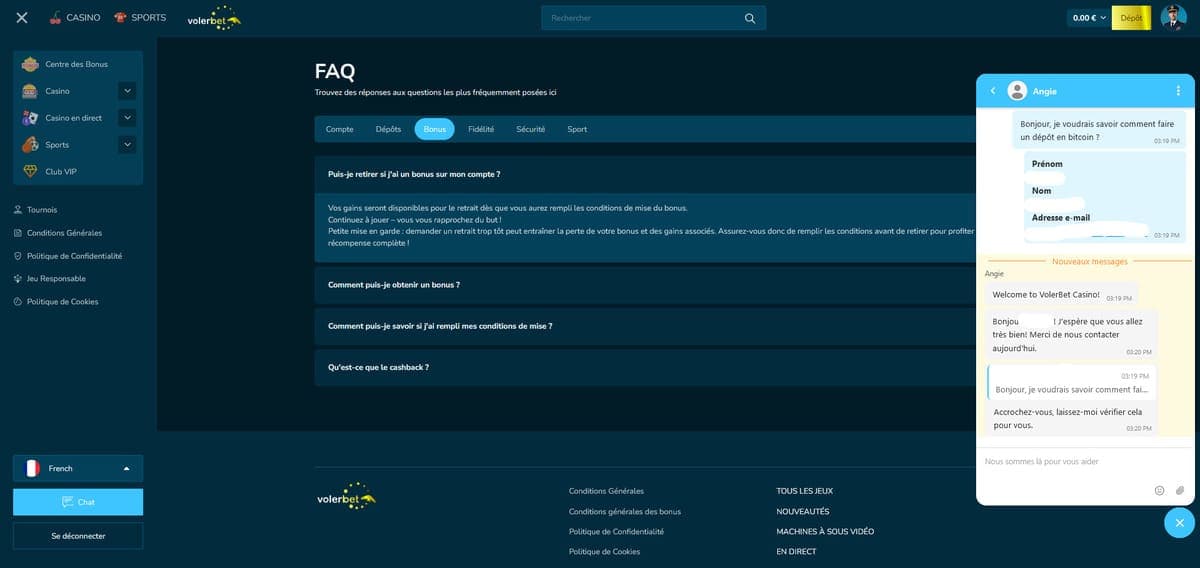
Task: Click the Club VIP diamond icon
Action: coord(30,171)
